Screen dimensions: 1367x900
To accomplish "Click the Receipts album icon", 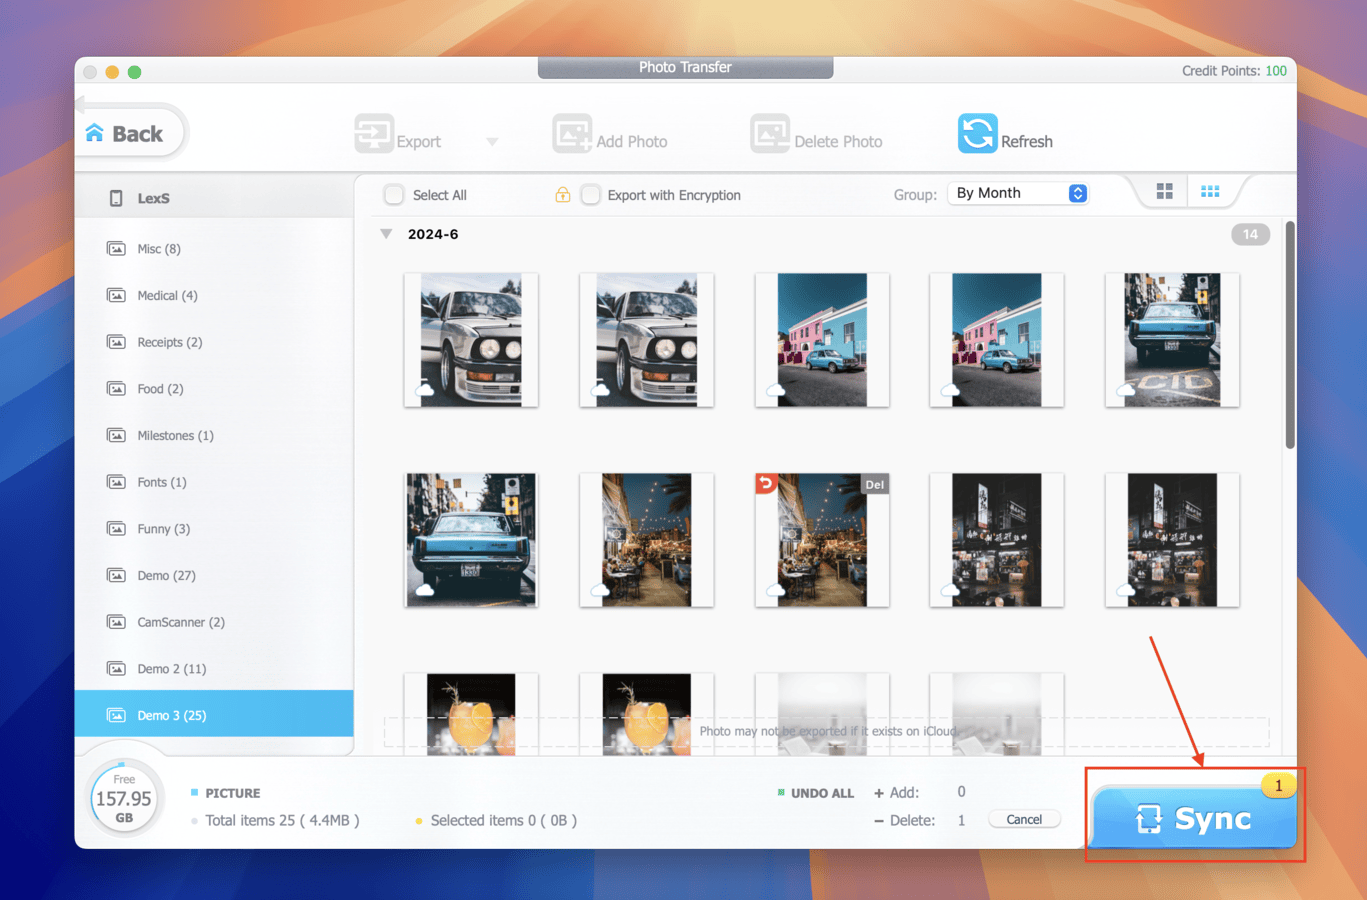I will coord(116,342).
